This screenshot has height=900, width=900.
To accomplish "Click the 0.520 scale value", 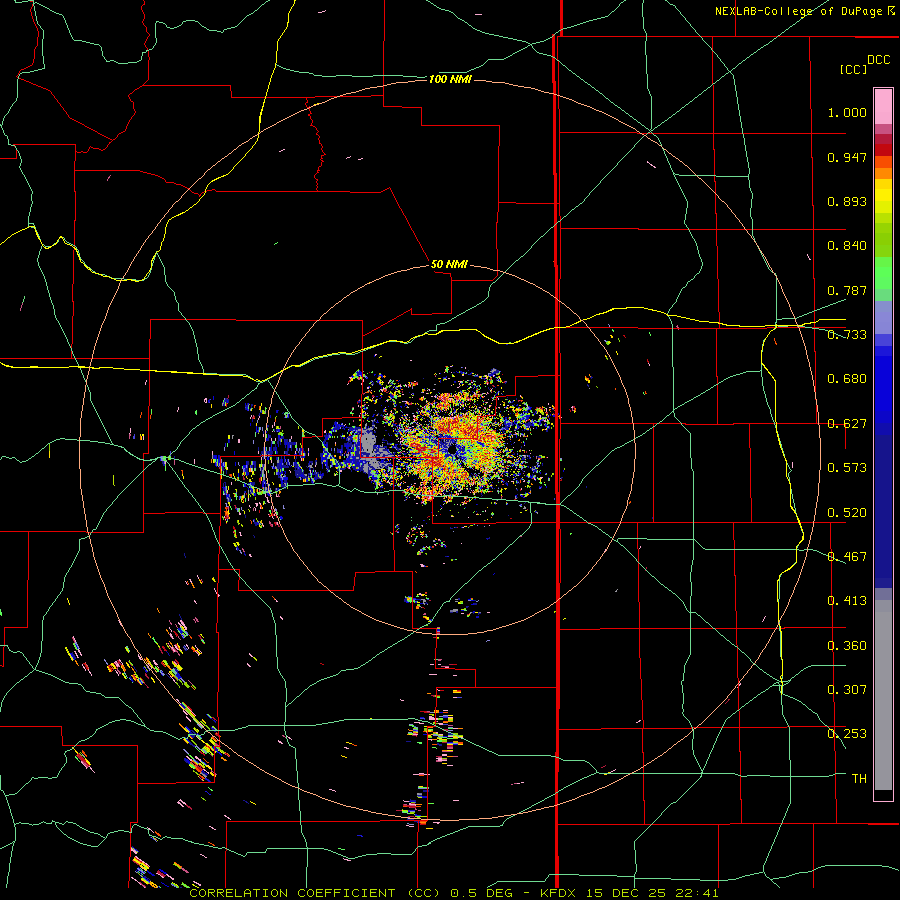I will [x=847, y=513].
